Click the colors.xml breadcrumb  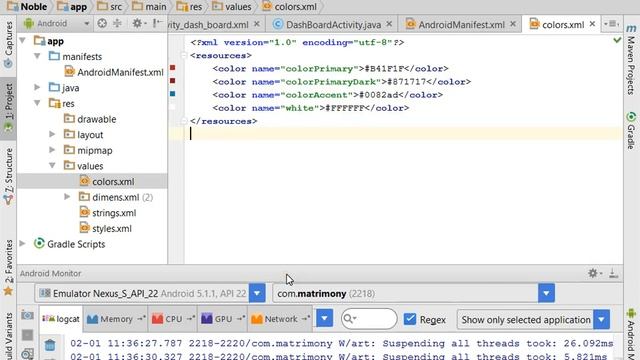click(289, 7)
